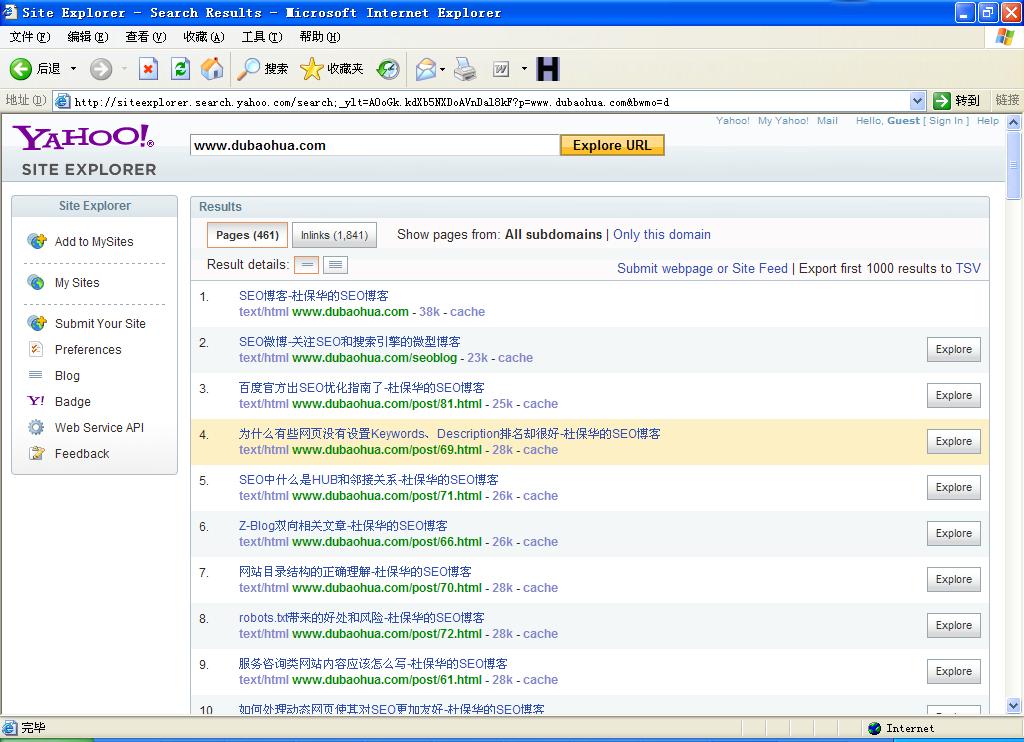The image size is (1024, 742).
Task: Click the Blog lines icon
Action: coord(35,375)
